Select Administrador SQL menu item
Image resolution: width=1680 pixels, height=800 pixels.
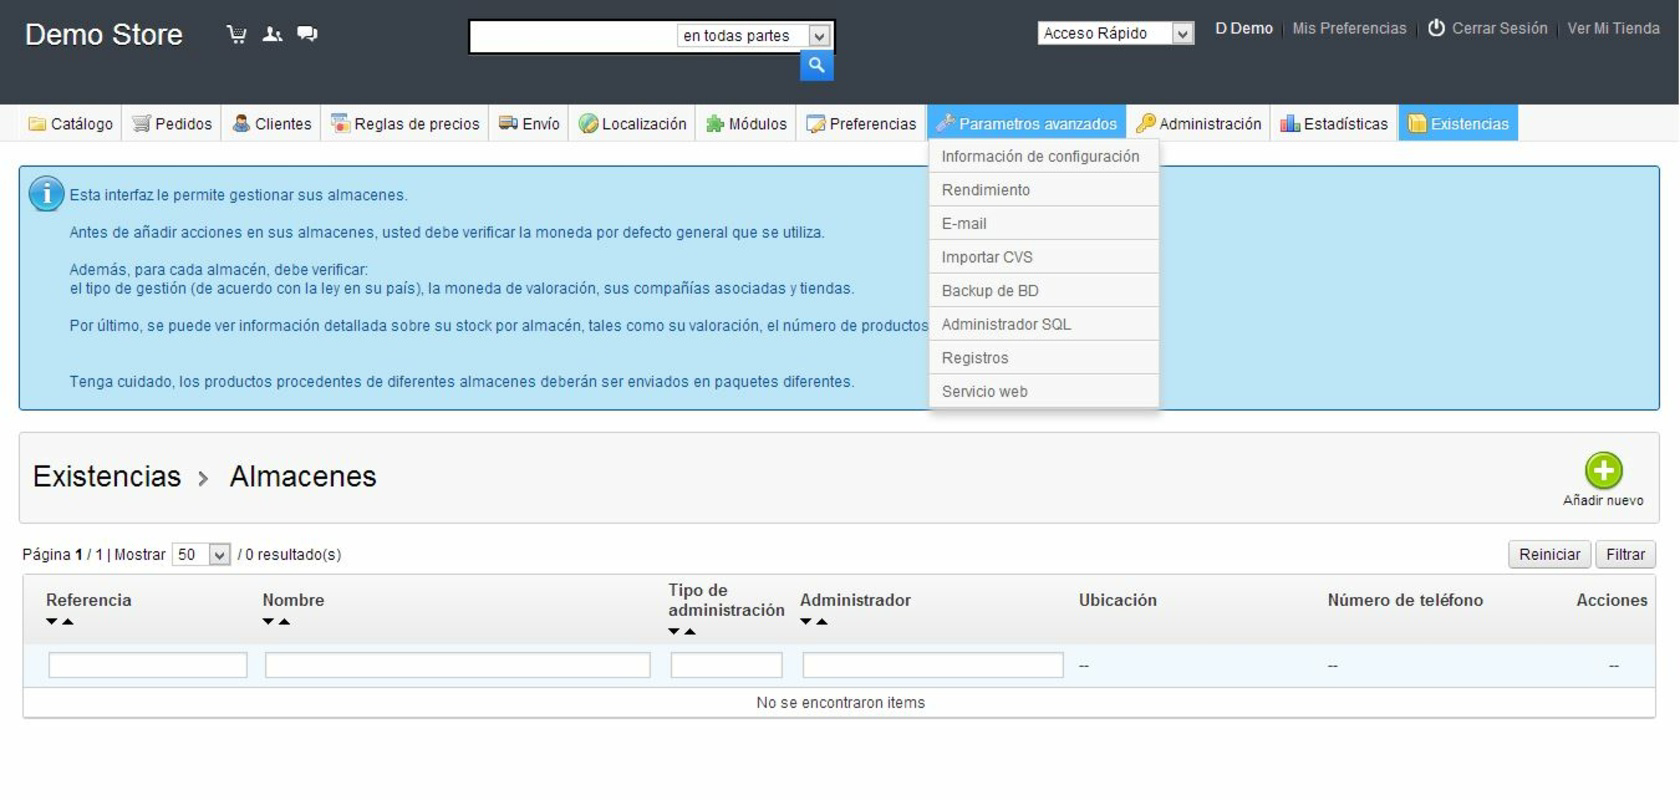coord(1043,324)
